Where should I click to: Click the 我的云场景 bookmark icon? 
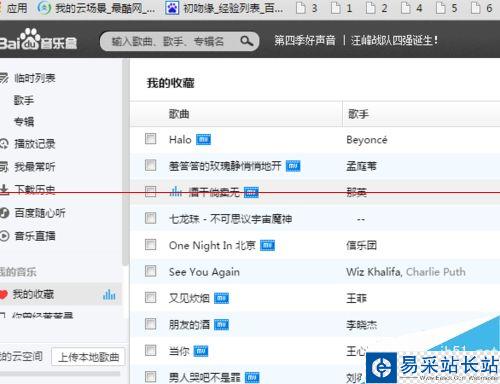pyautogui.click(x=44, y=8)
